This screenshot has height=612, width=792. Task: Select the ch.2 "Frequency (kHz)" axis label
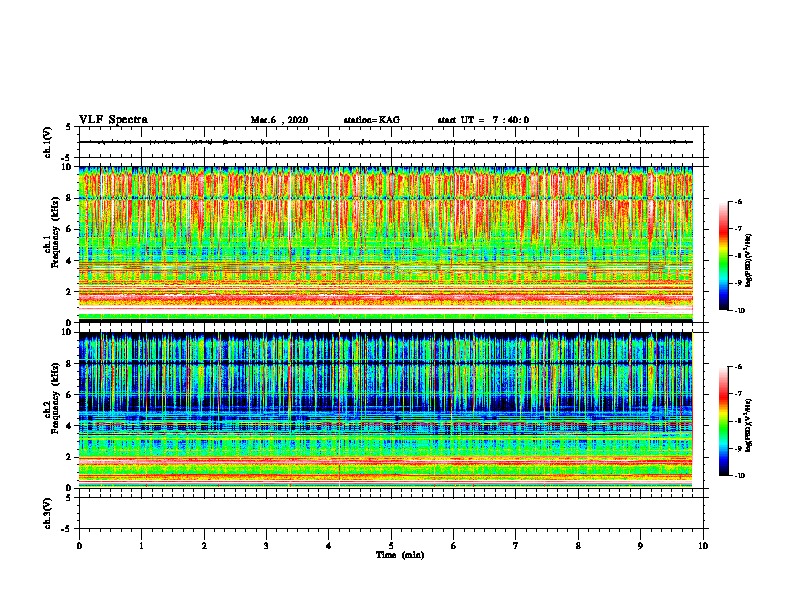56,398
